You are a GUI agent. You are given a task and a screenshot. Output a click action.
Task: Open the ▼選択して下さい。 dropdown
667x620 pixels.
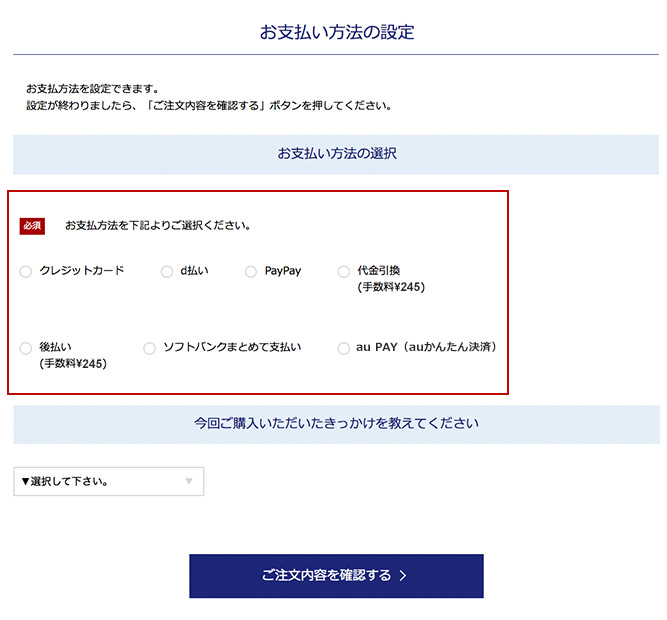pos(108,481)
